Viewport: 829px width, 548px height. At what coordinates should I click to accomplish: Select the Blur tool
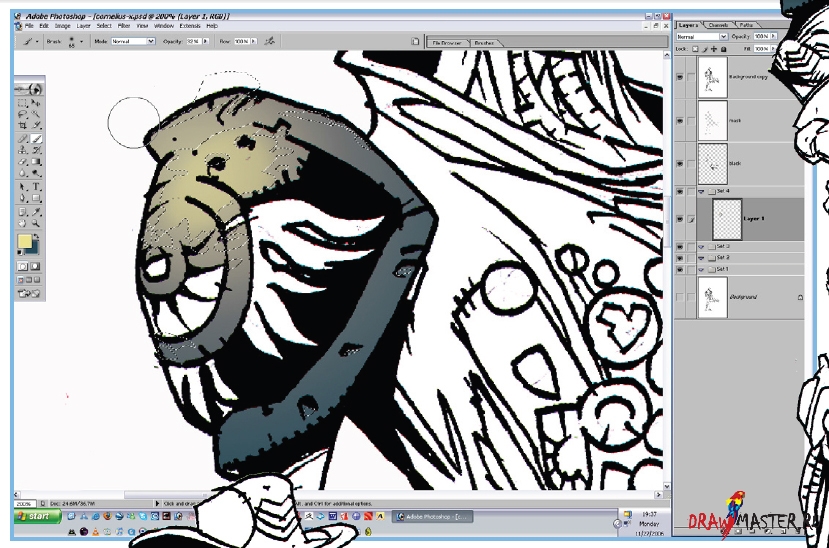(x=23, y=173)
